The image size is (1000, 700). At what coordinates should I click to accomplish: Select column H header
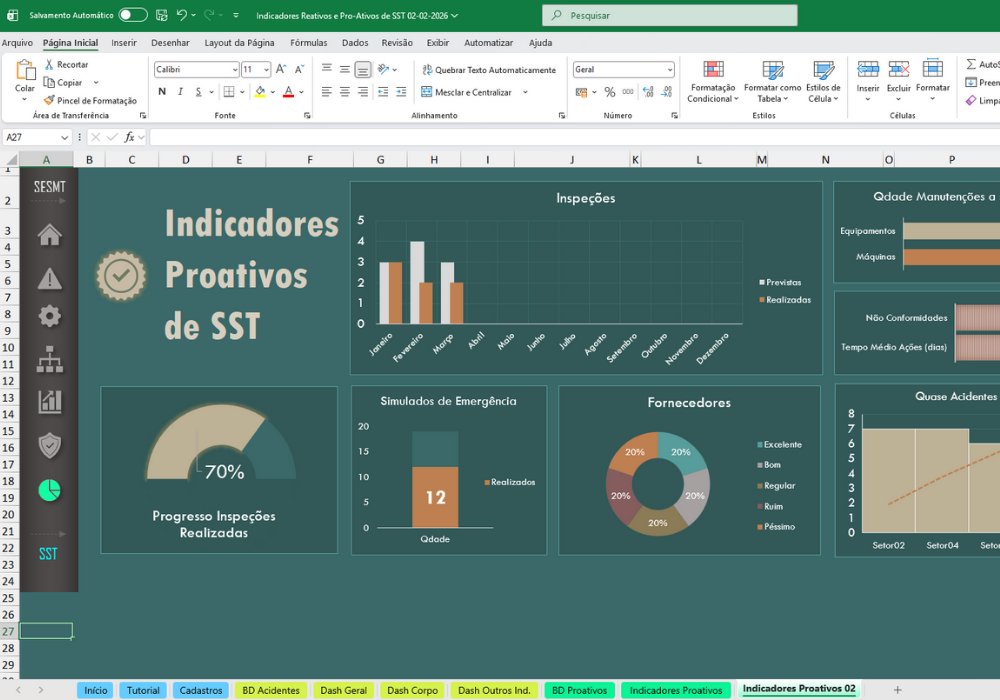(x=434, y=159)
